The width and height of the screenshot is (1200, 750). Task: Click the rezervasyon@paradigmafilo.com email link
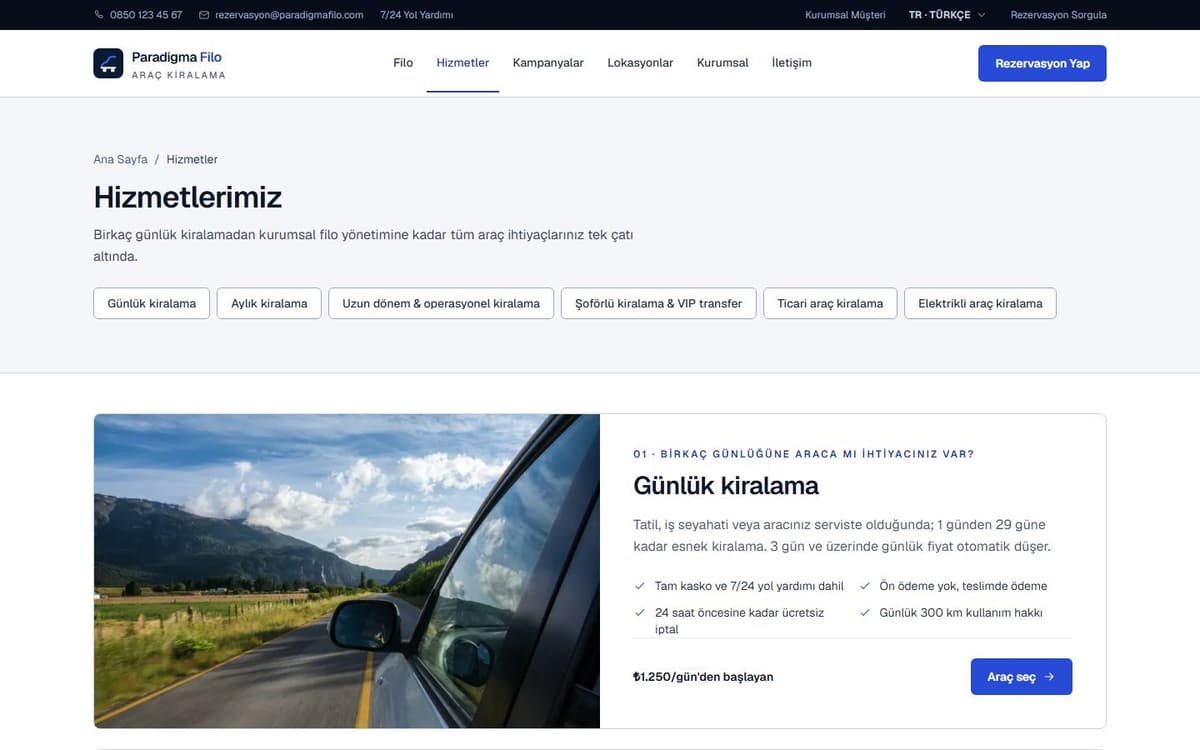coord(289,15)
